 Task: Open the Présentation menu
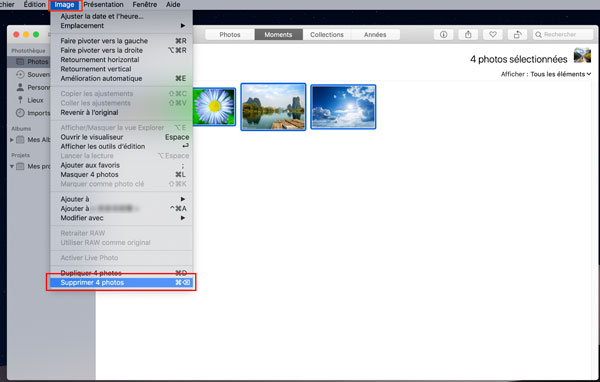click(x=103, y=5)
